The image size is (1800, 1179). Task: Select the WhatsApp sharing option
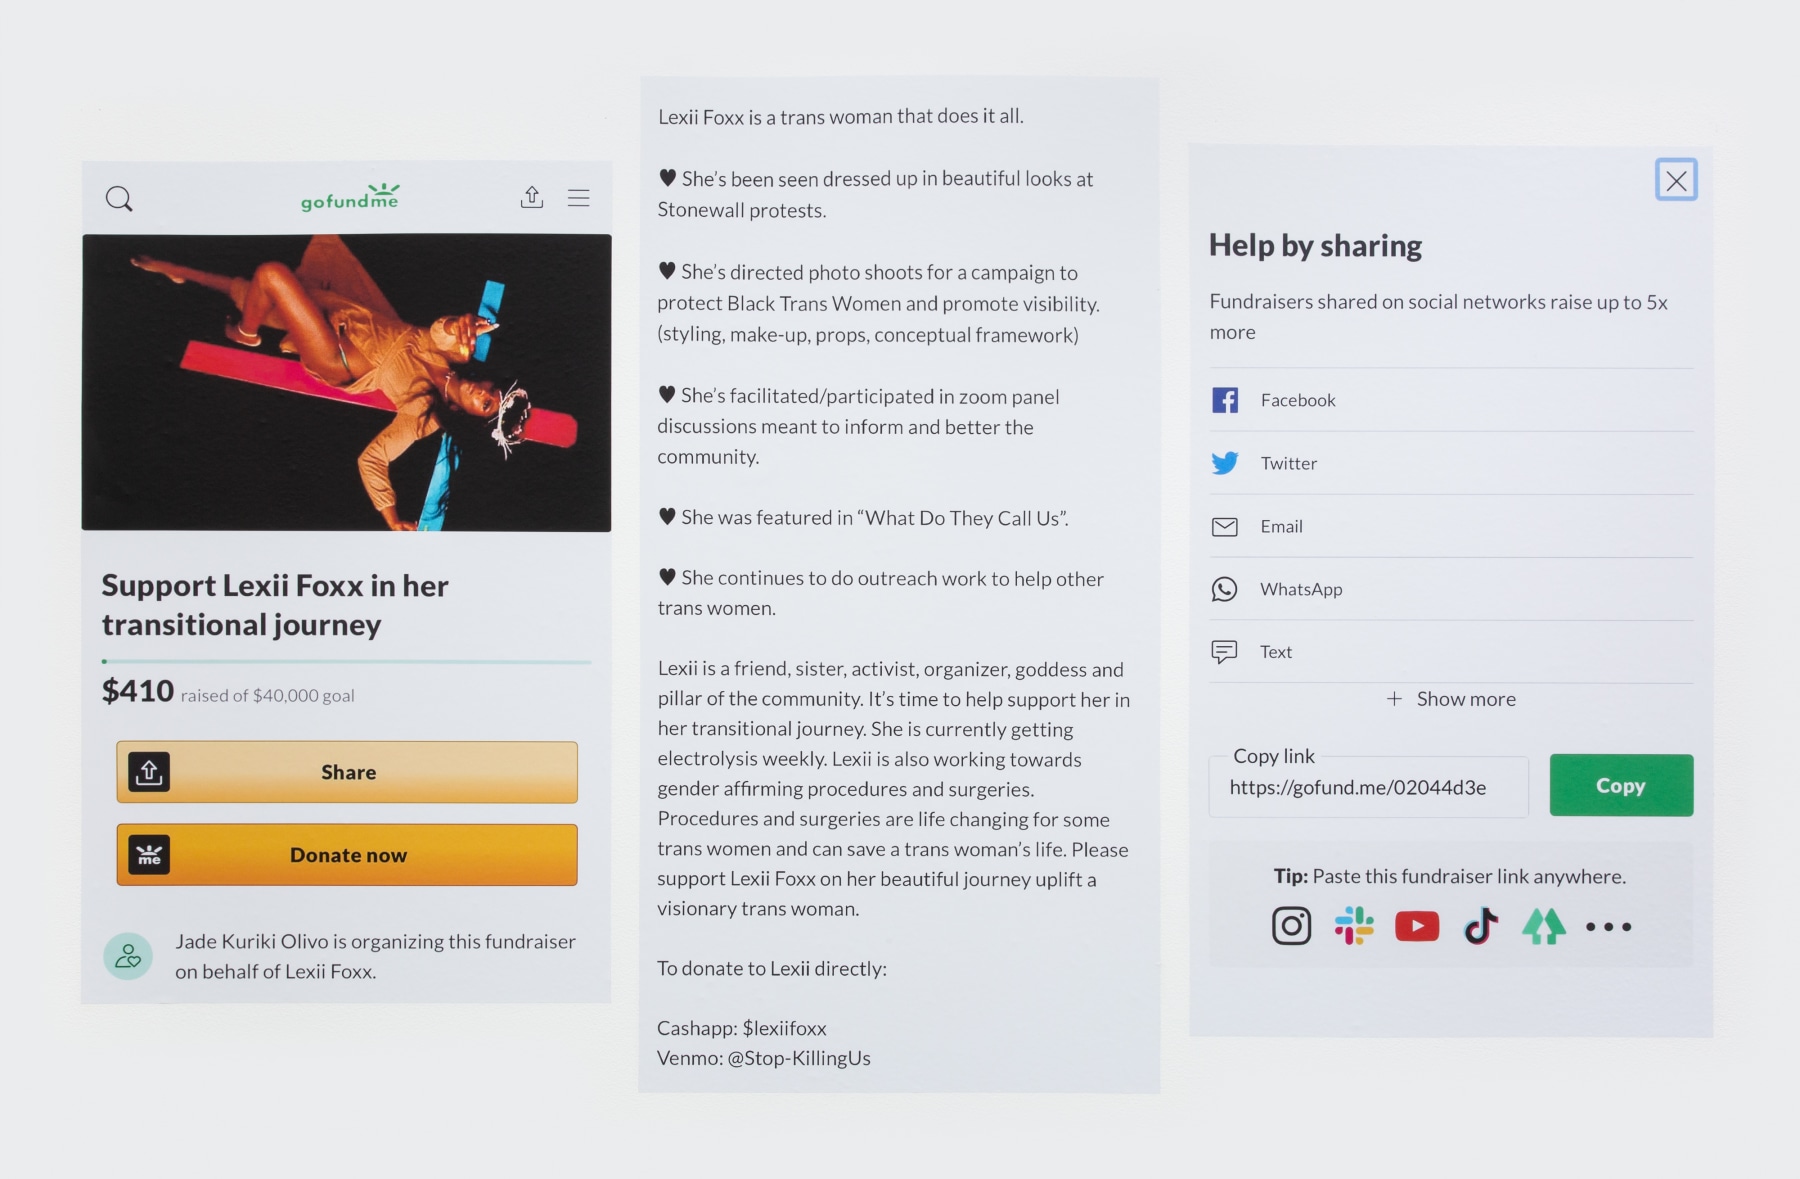point(1451,589)
